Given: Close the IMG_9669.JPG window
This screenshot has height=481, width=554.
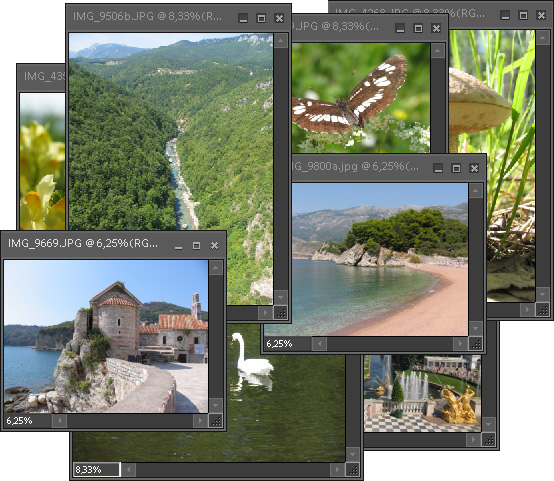Looking at the screenshot, I should [214, 246].
